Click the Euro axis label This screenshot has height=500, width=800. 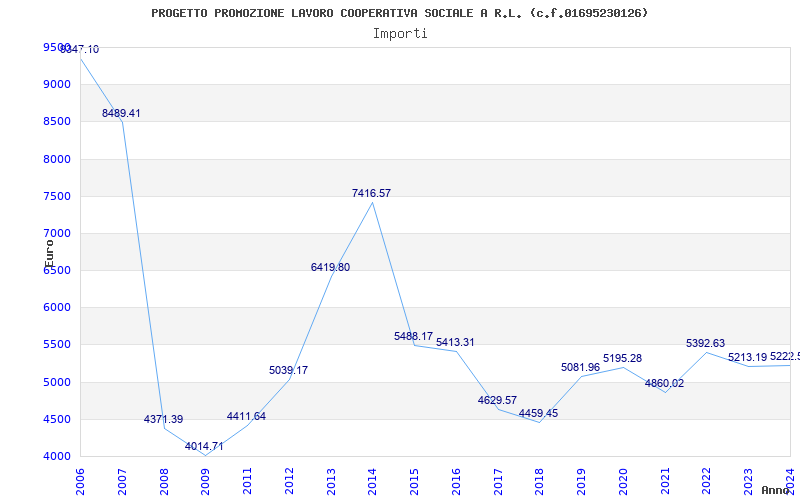(x=49, y=254)
